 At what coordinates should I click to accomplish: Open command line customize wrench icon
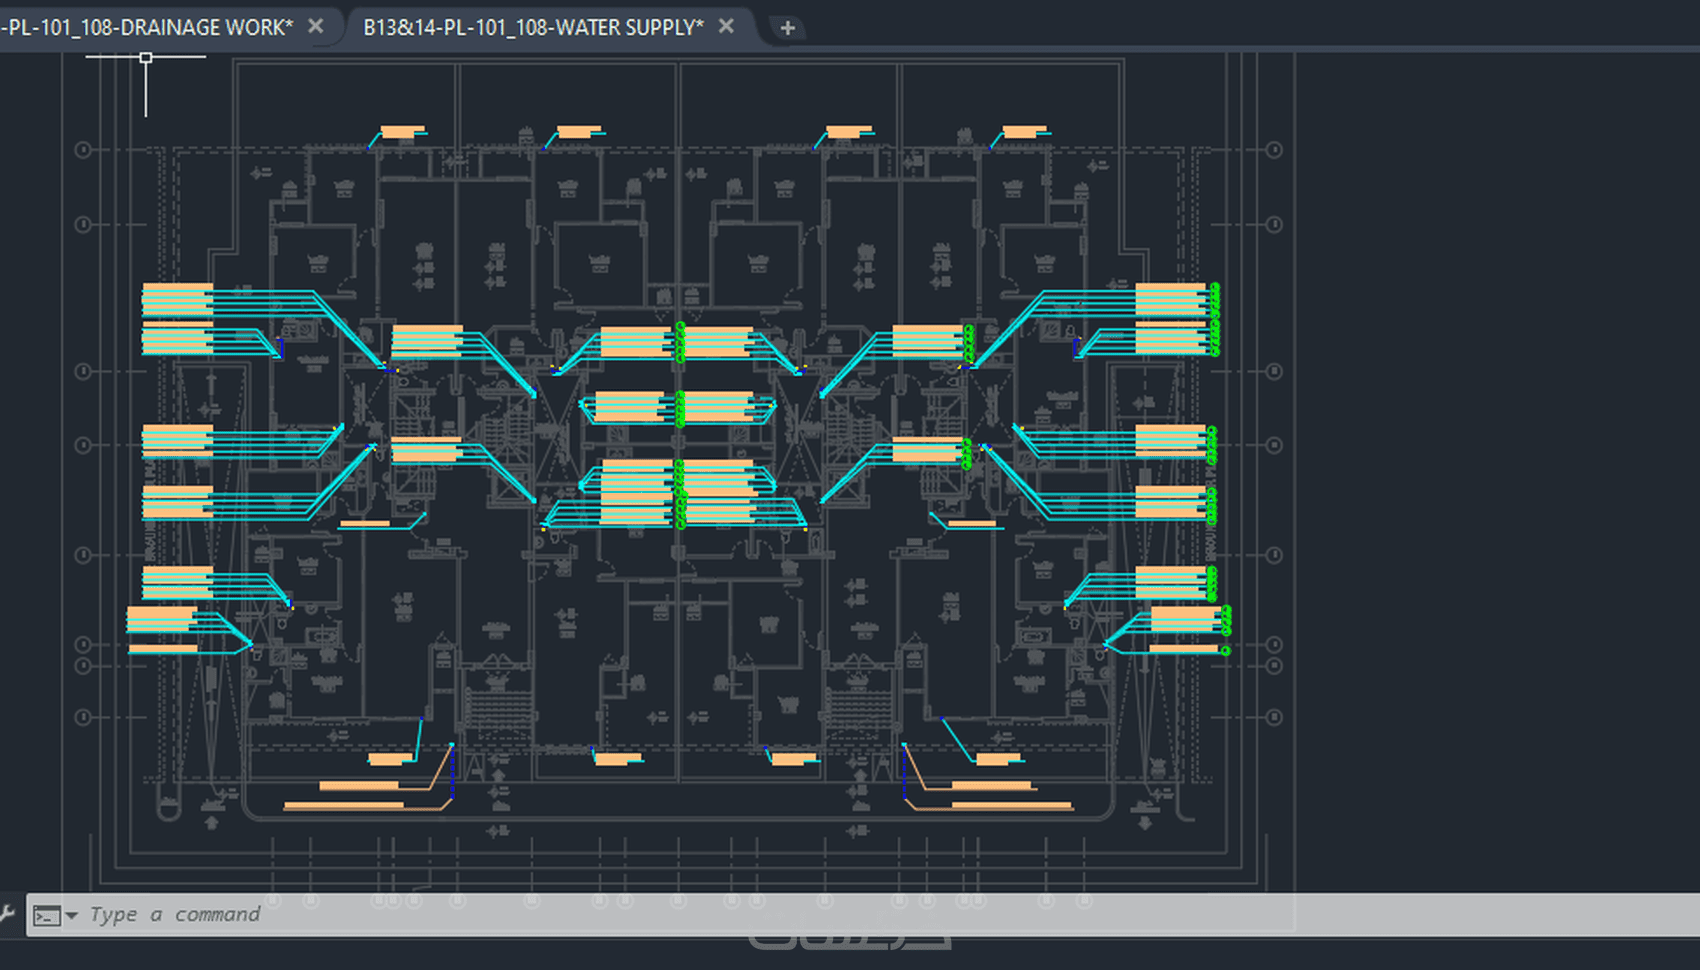coord(7,913)
